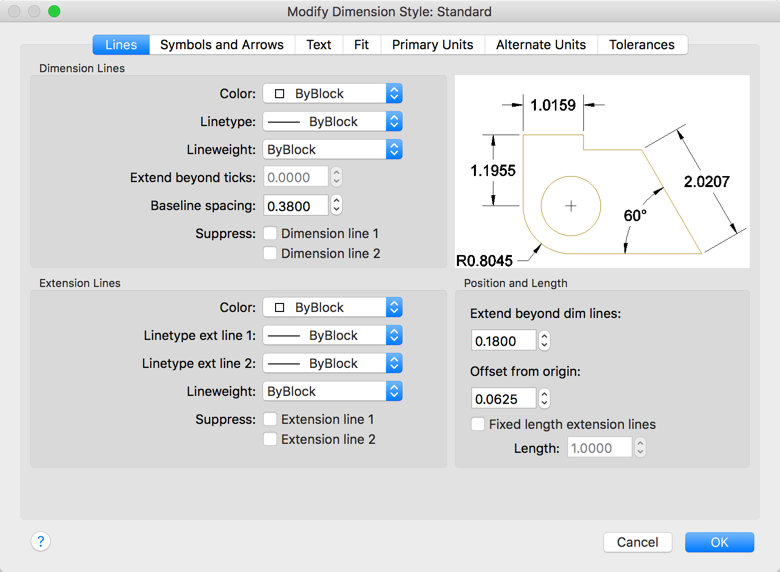
Task: Open Extension Lines Color swatch dropdown
Action: tap(332, 307)
